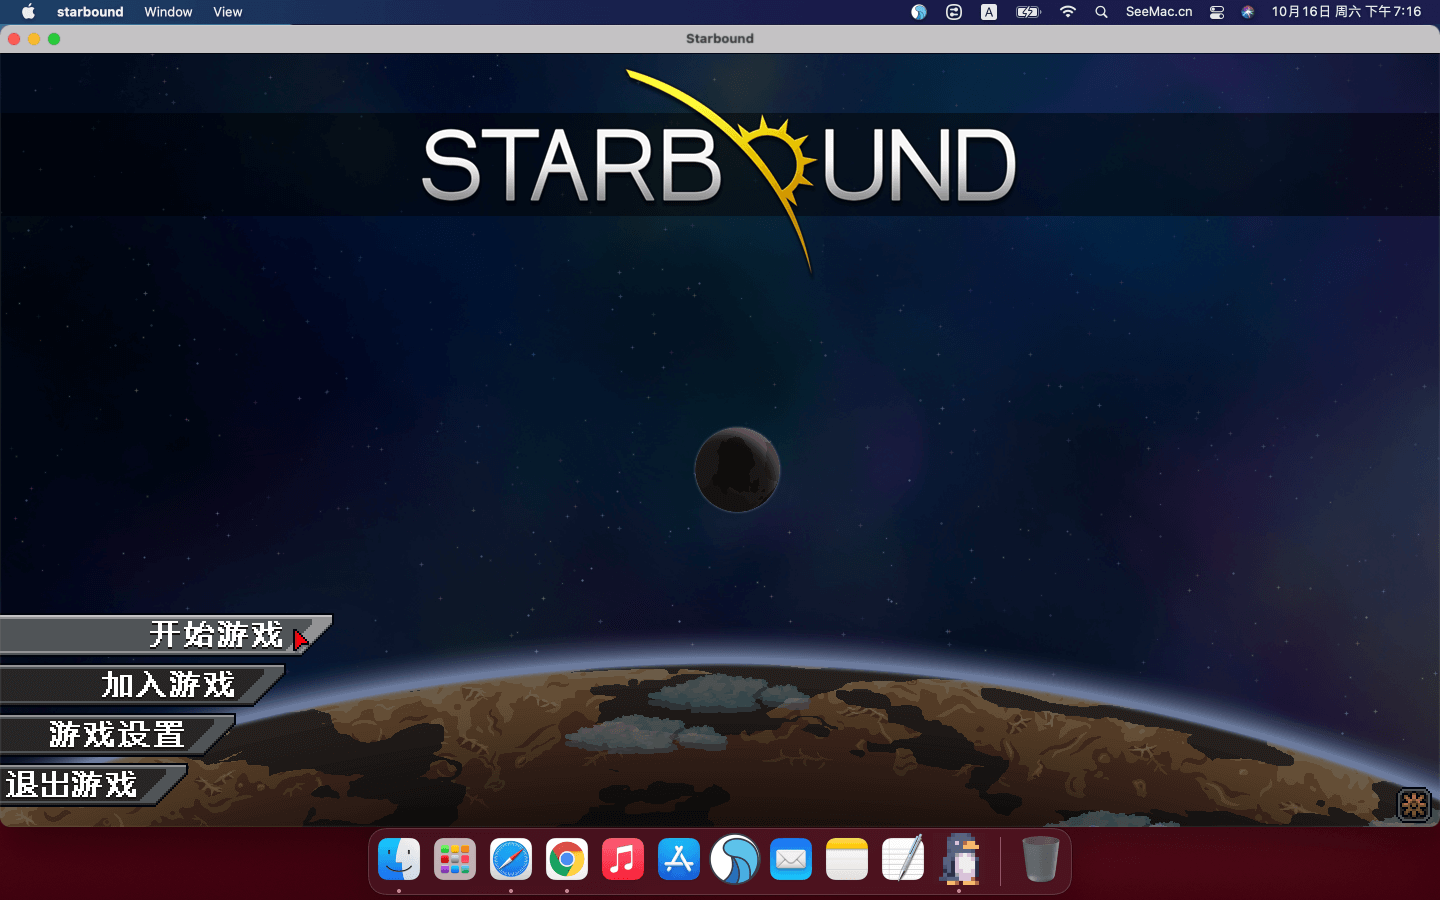The image size is (1440, 900).
Task: Open the input source A icon
Action: point(989,12)
